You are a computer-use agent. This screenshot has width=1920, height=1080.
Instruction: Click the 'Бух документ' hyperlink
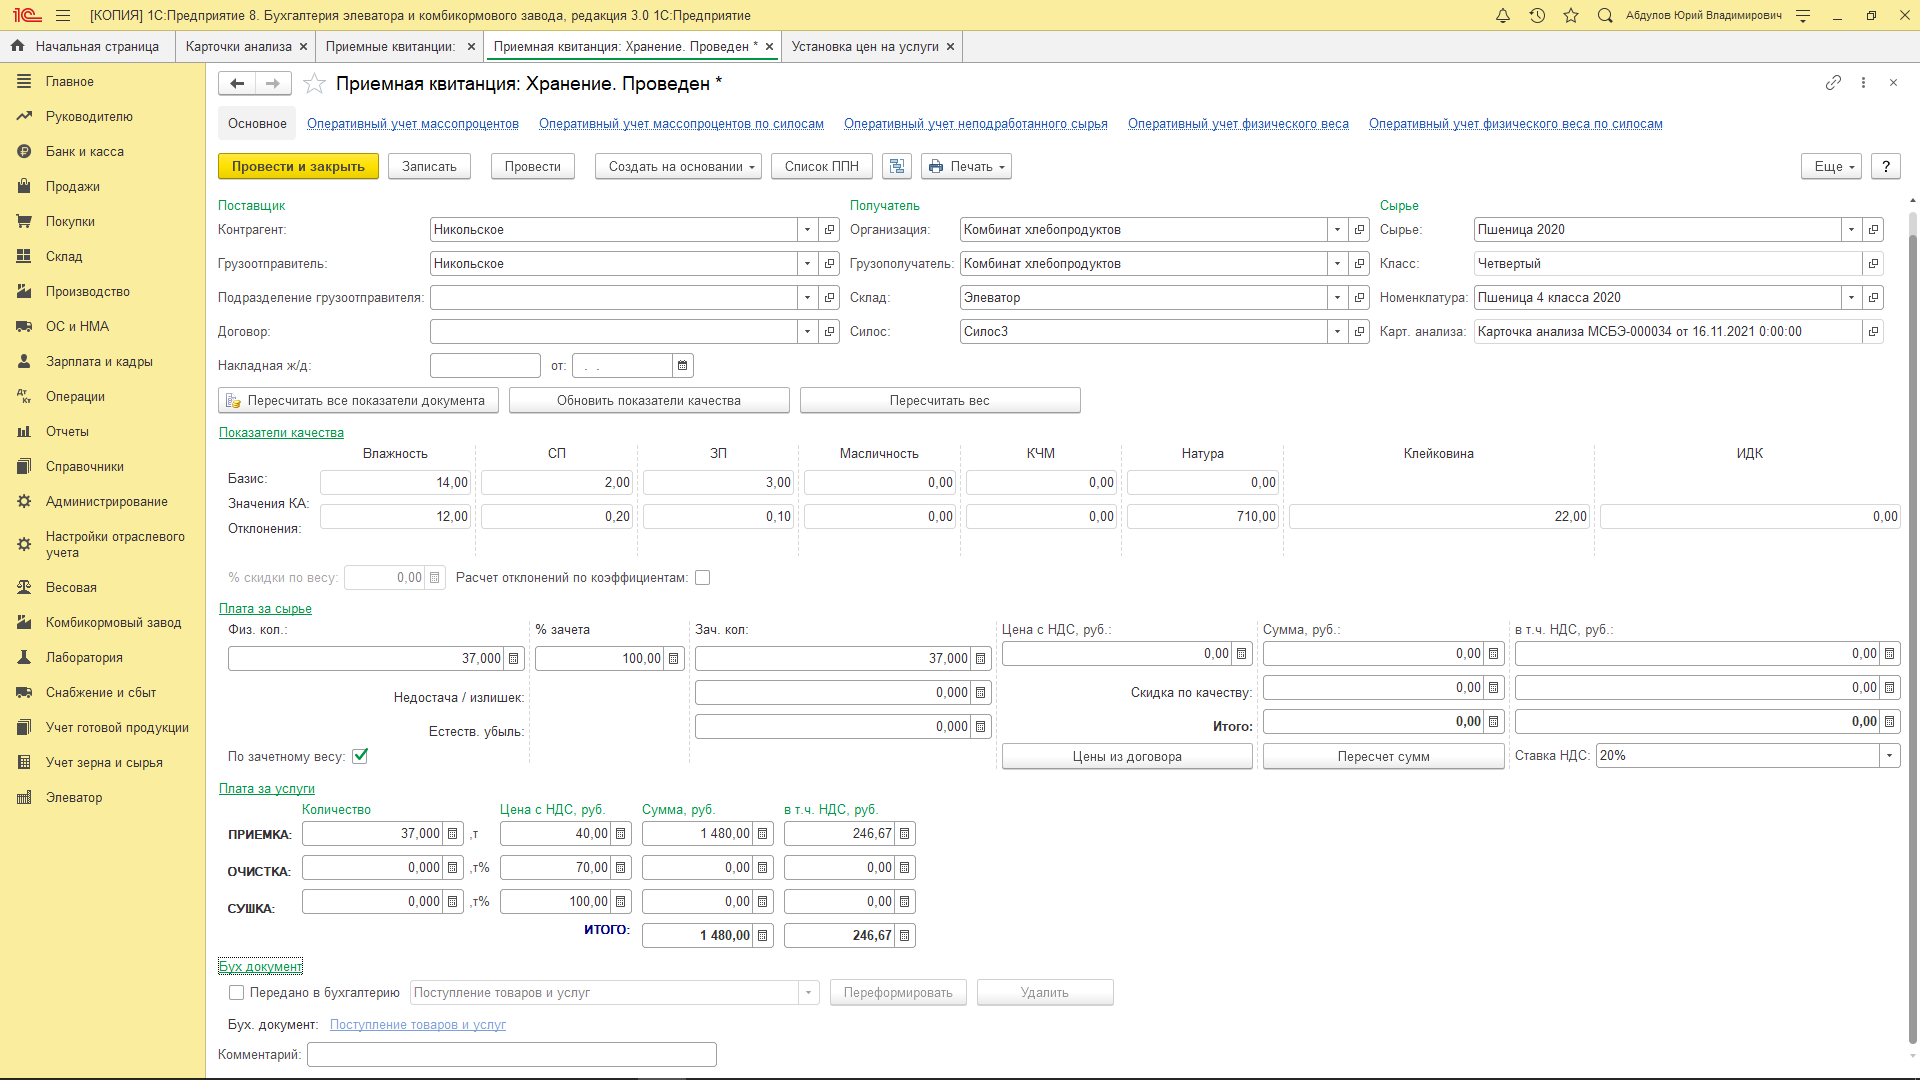coord(260,965)
